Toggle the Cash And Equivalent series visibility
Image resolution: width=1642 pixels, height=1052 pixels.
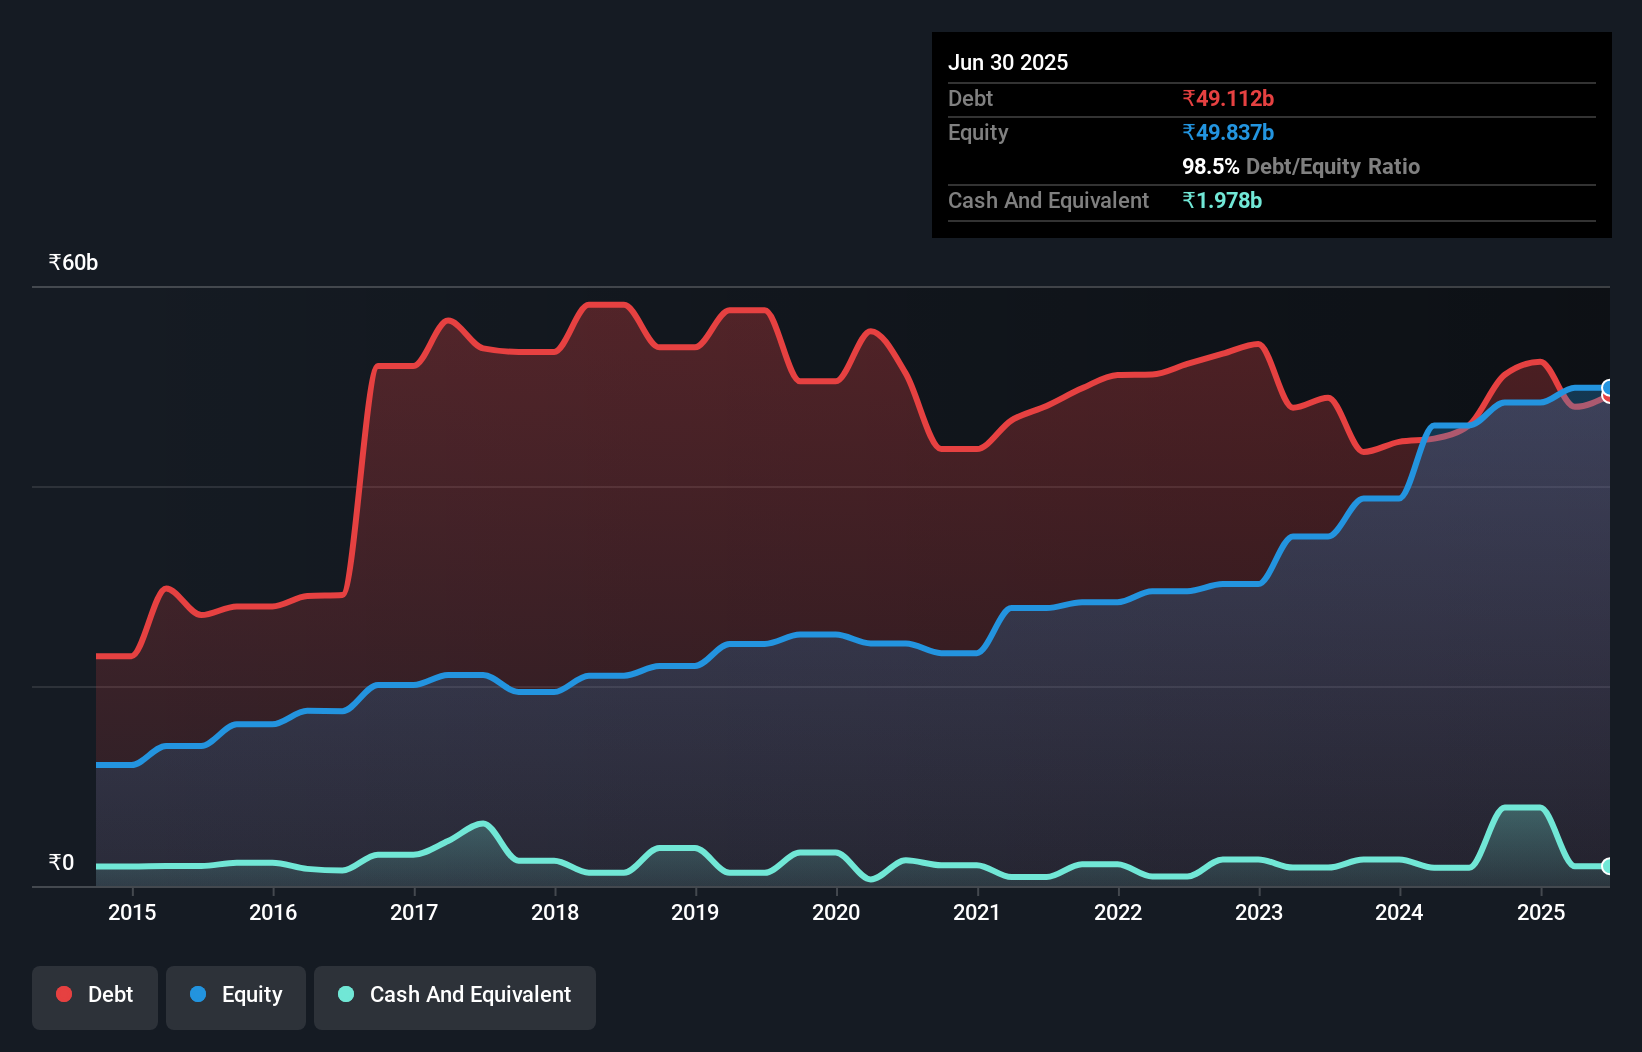[455, 994]
